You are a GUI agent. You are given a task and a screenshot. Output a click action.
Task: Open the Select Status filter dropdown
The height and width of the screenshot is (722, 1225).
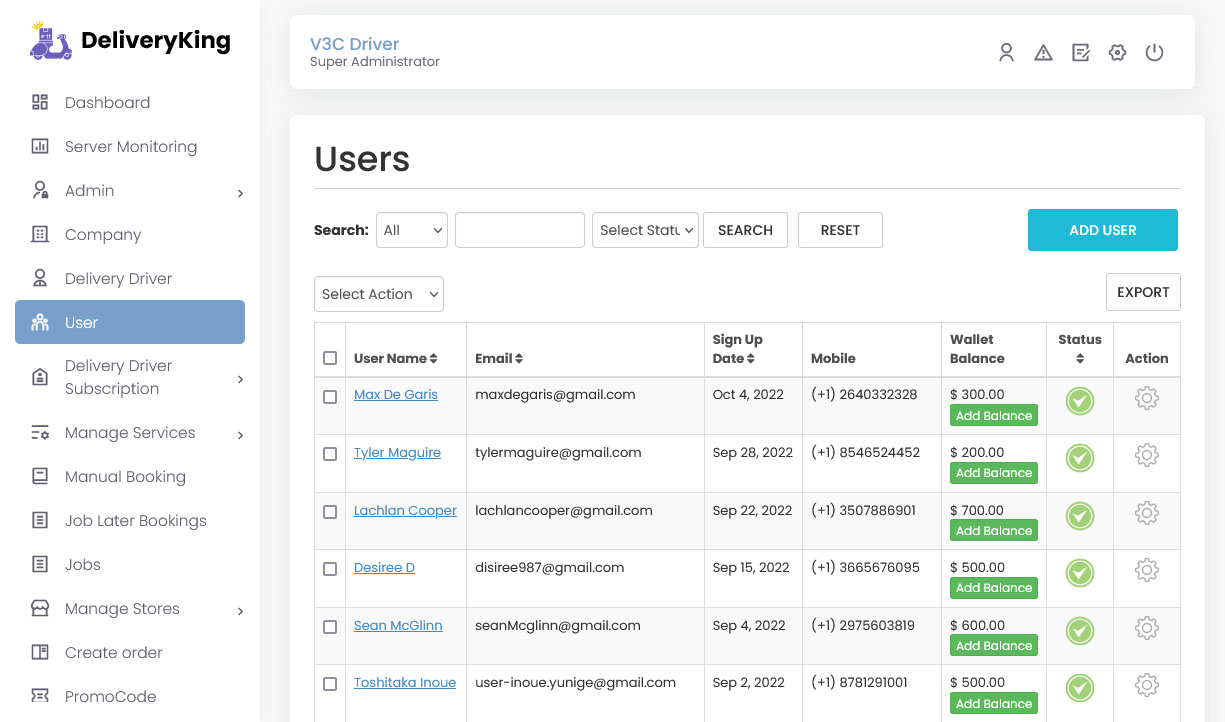point(645,230)
